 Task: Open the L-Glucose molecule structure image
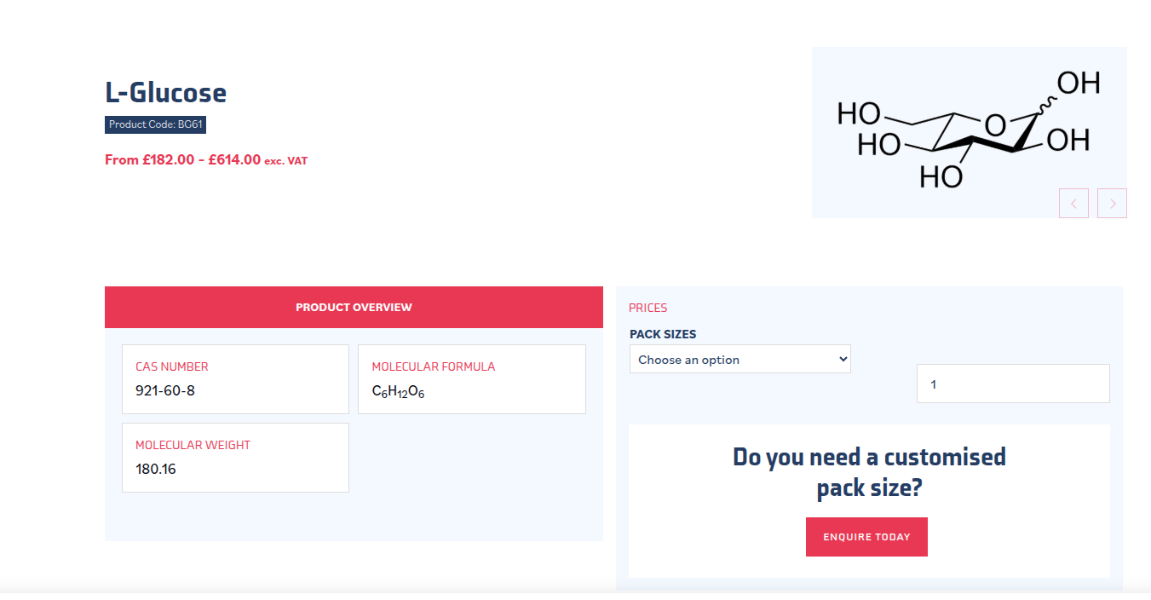click(967, 125)
